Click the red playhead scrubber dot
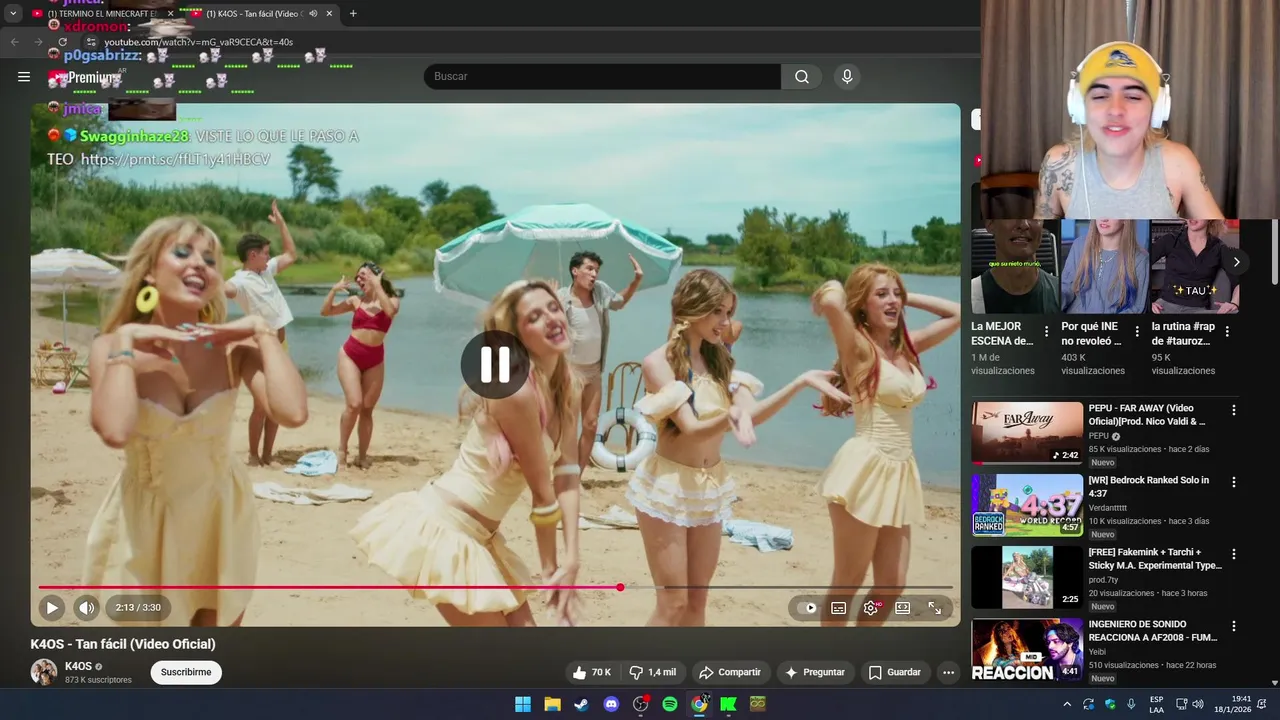 coord(620,587)
